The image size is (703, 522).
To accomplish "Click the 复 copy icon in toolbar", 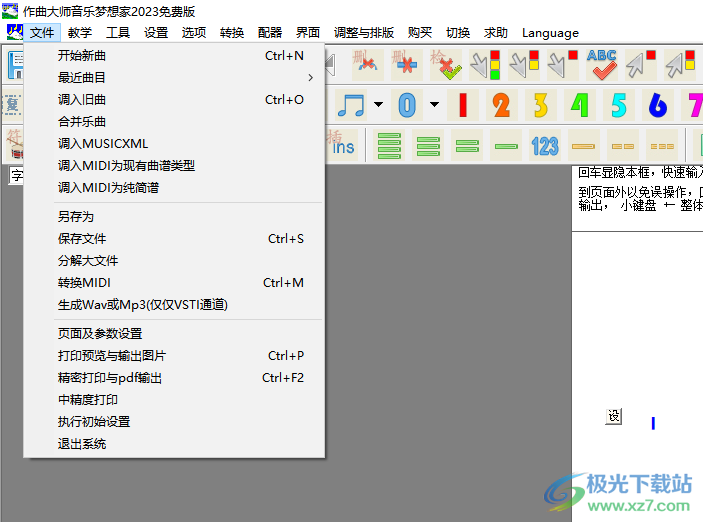I will 13,105.
